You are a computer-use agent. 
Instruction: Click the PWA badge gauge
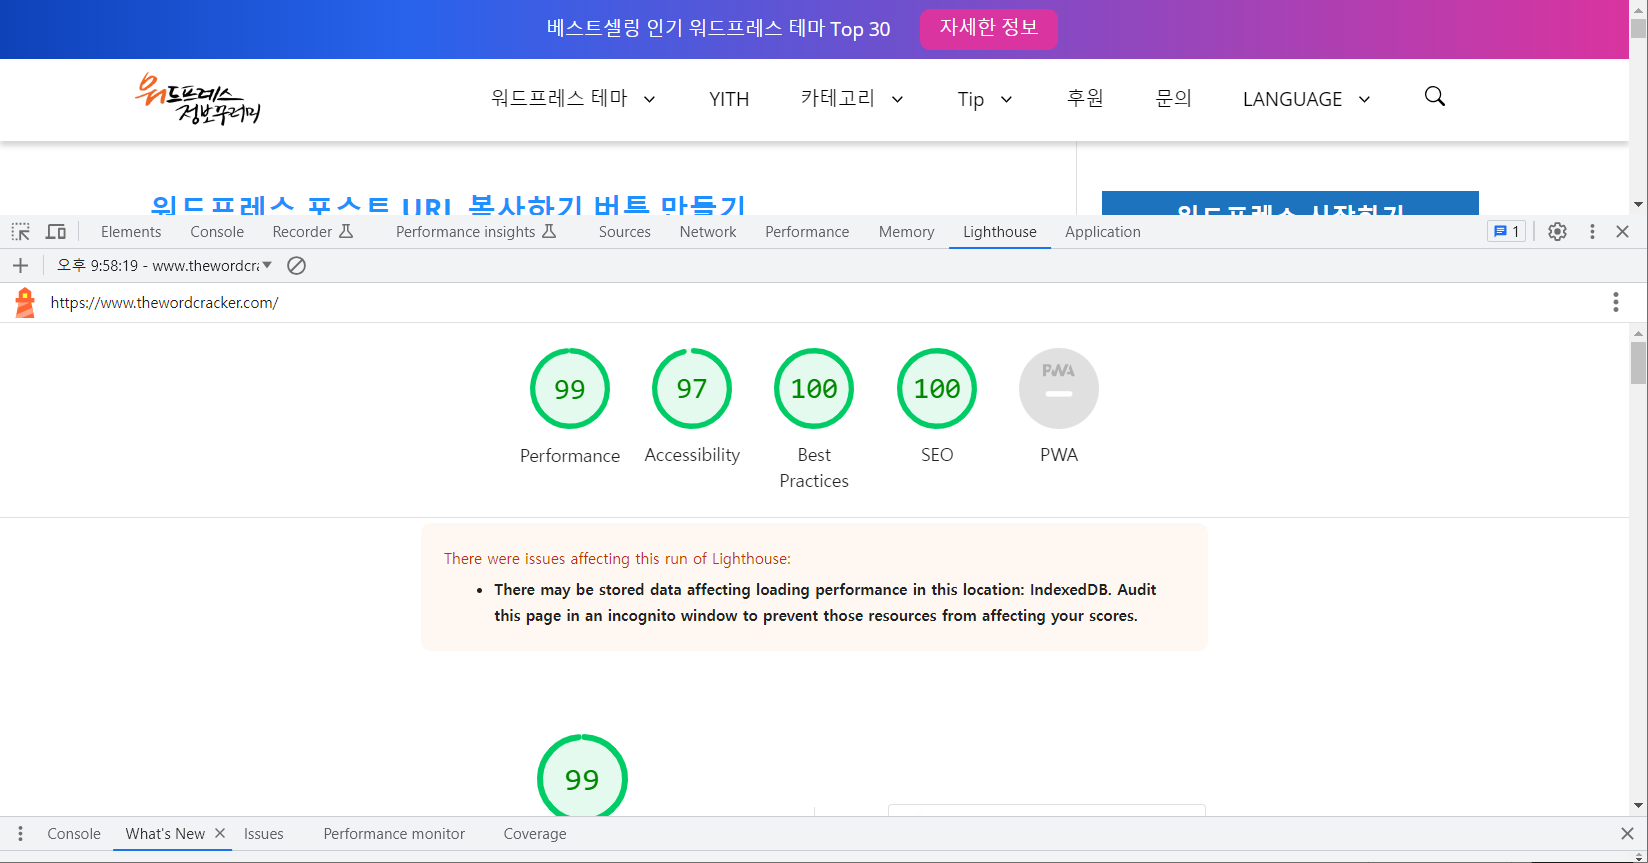(x=1059, y=388)
